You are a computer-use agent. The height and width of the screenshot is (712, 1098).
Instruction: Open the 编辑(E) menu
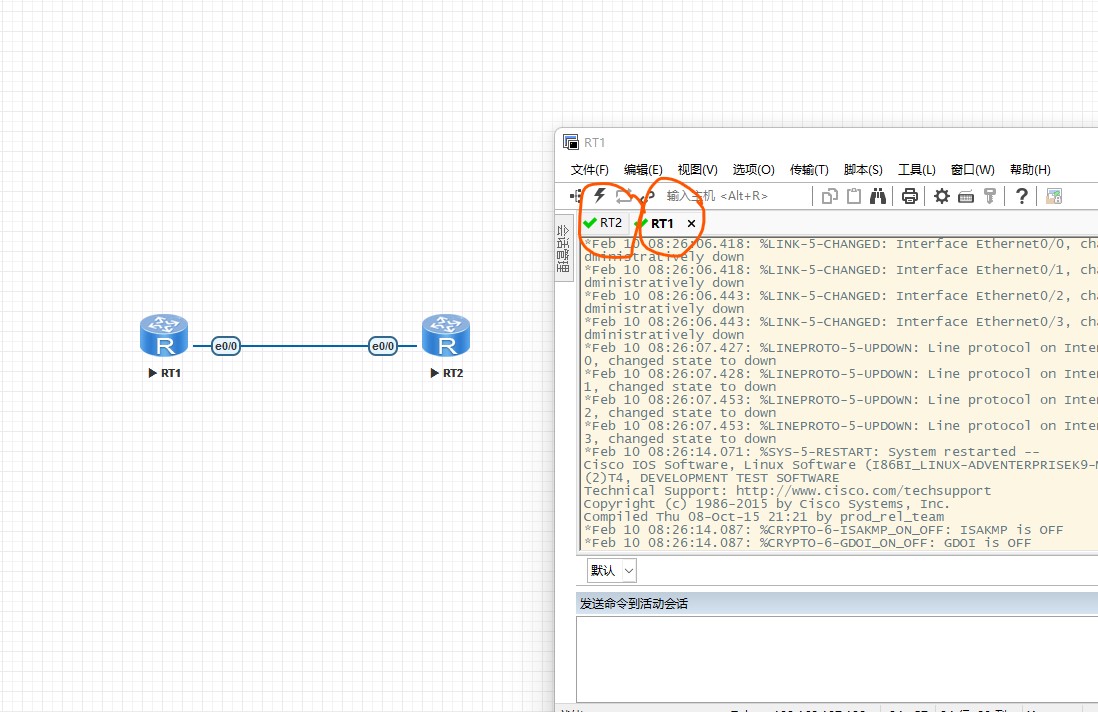(643, 169)
